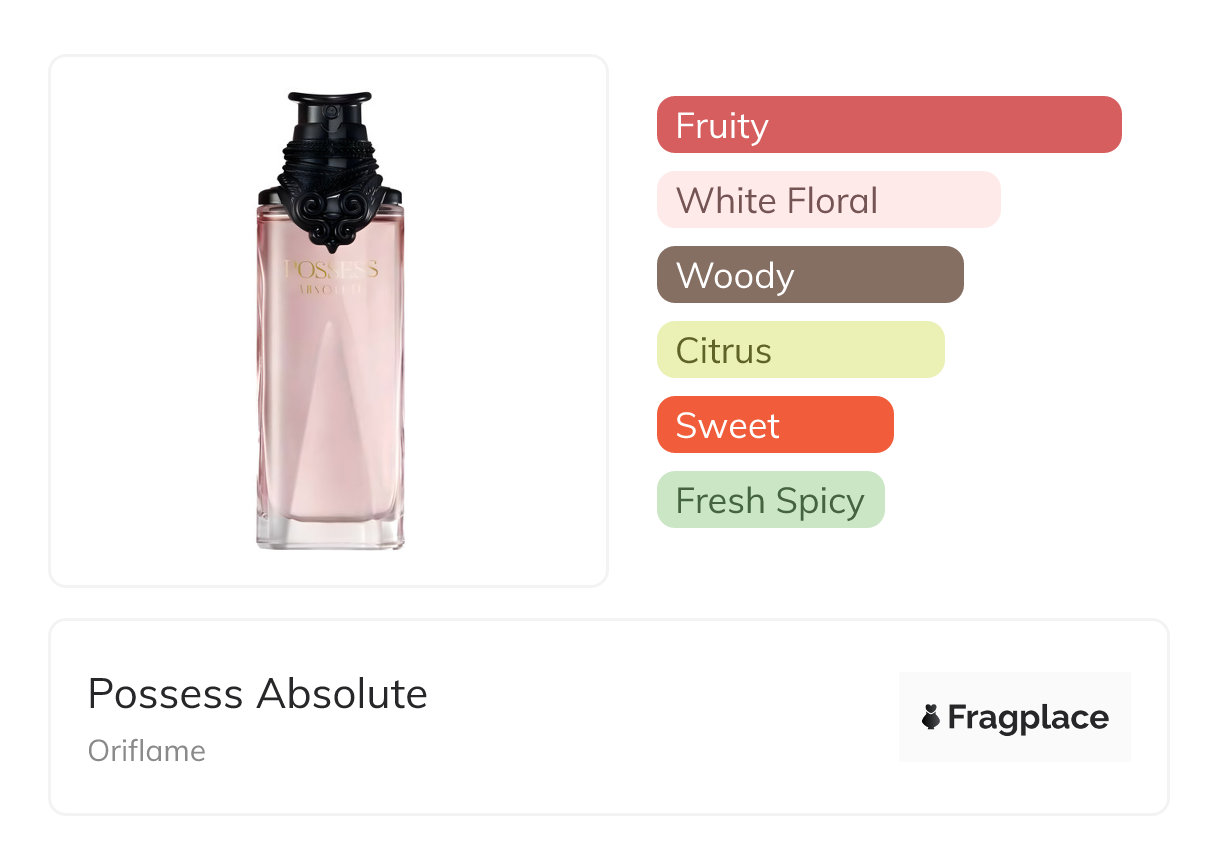This screenshot has width=1218, height=864.
Task: Open the Possess Absolute title
Action: [x=258, y=694]
